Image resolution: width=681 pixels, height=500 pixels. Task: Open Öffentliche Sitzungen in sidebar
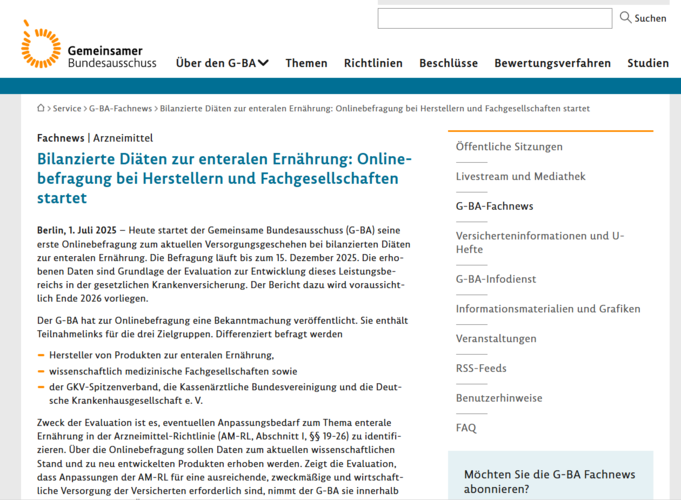tap(509, 146)
